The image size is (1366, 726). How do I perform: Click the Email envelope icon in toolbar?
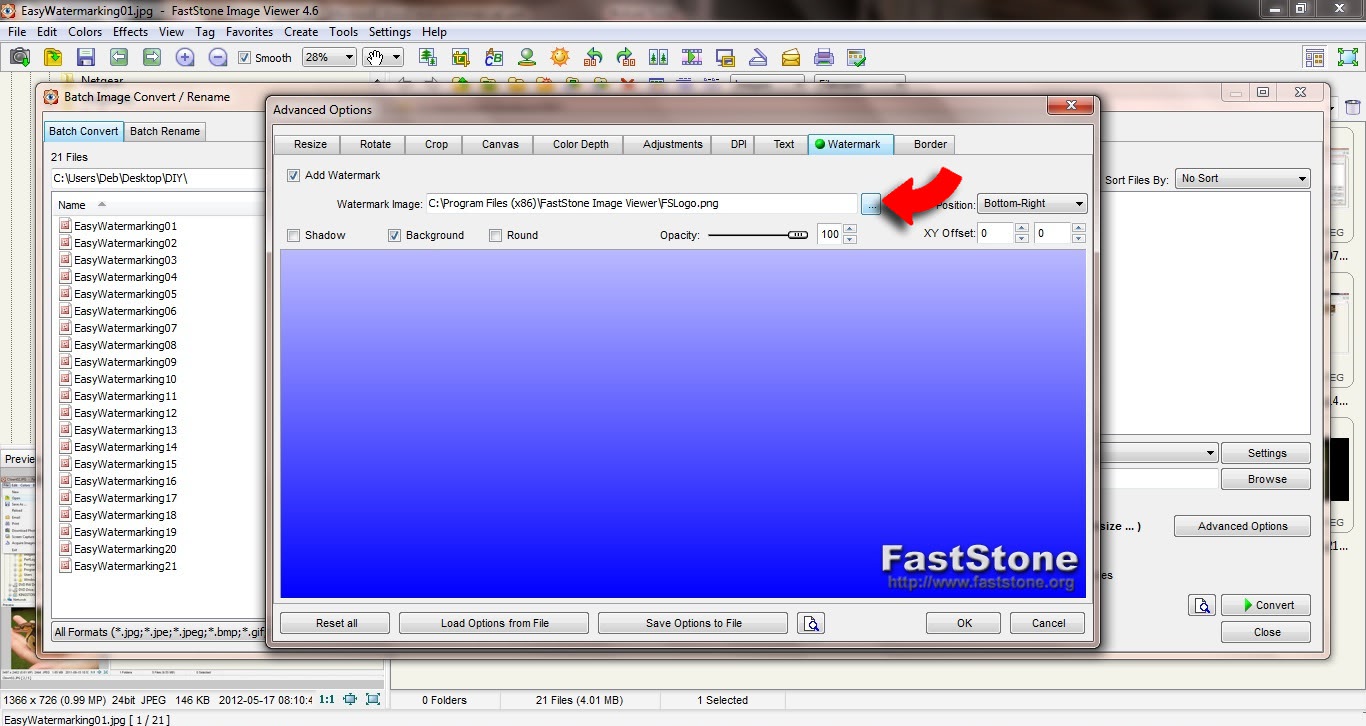(791, 57)
